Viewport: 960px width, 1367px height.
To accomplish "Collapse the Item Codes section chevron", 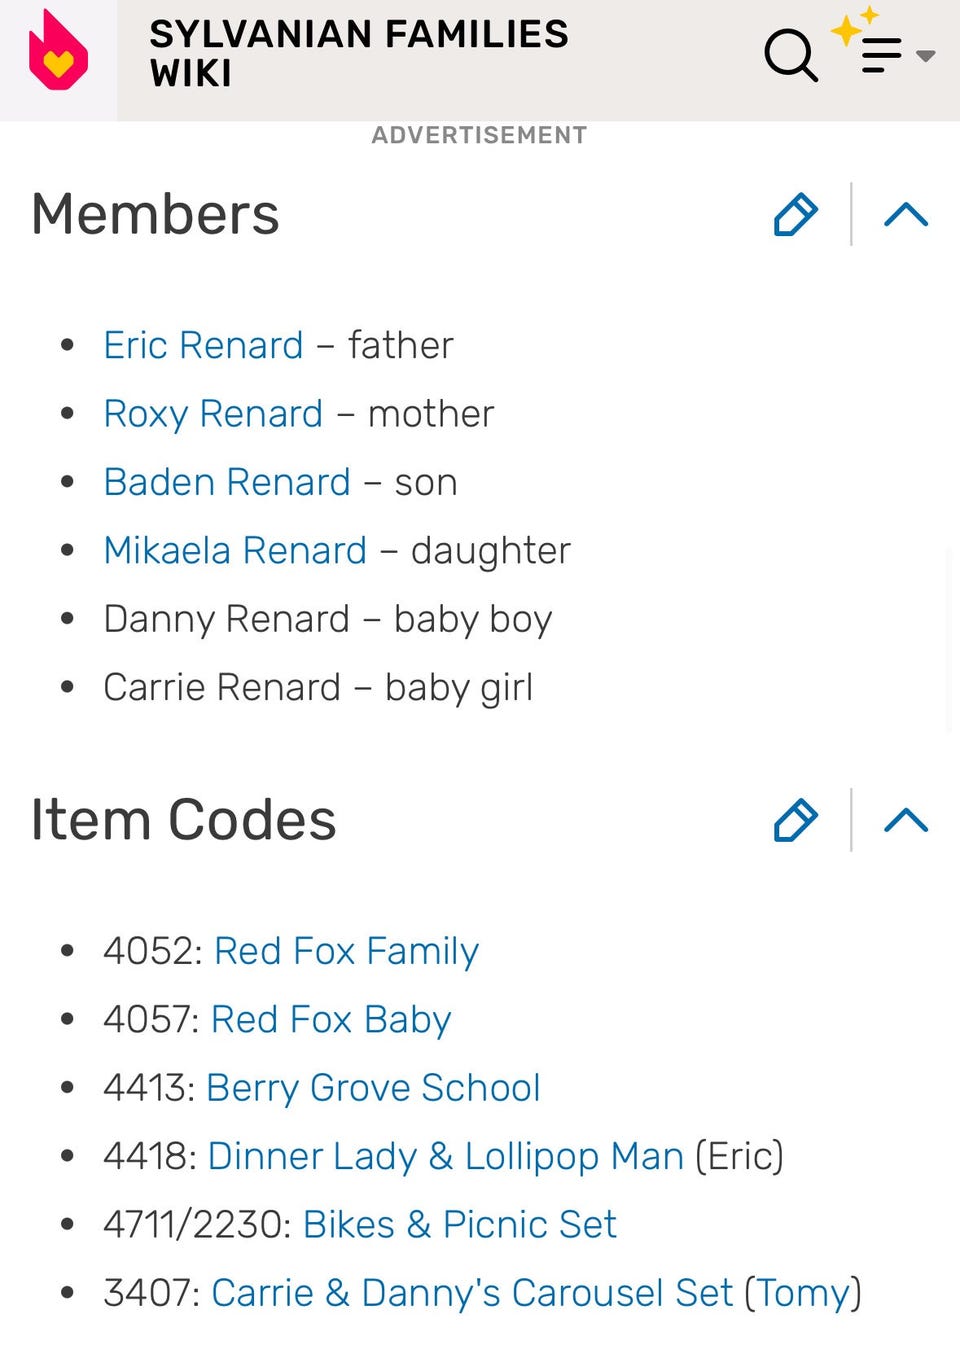I will [x=906, y=820].
